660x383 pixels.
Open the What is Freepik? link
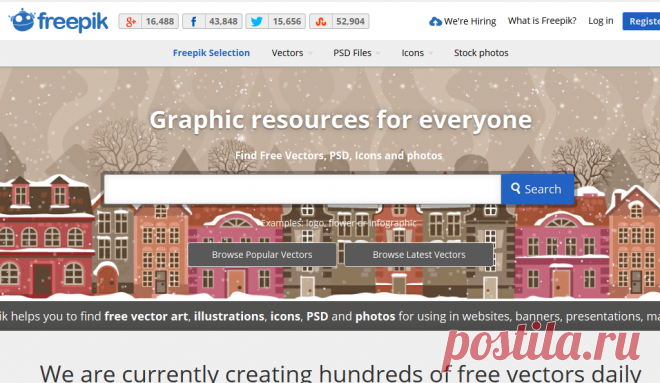[542, 21]
